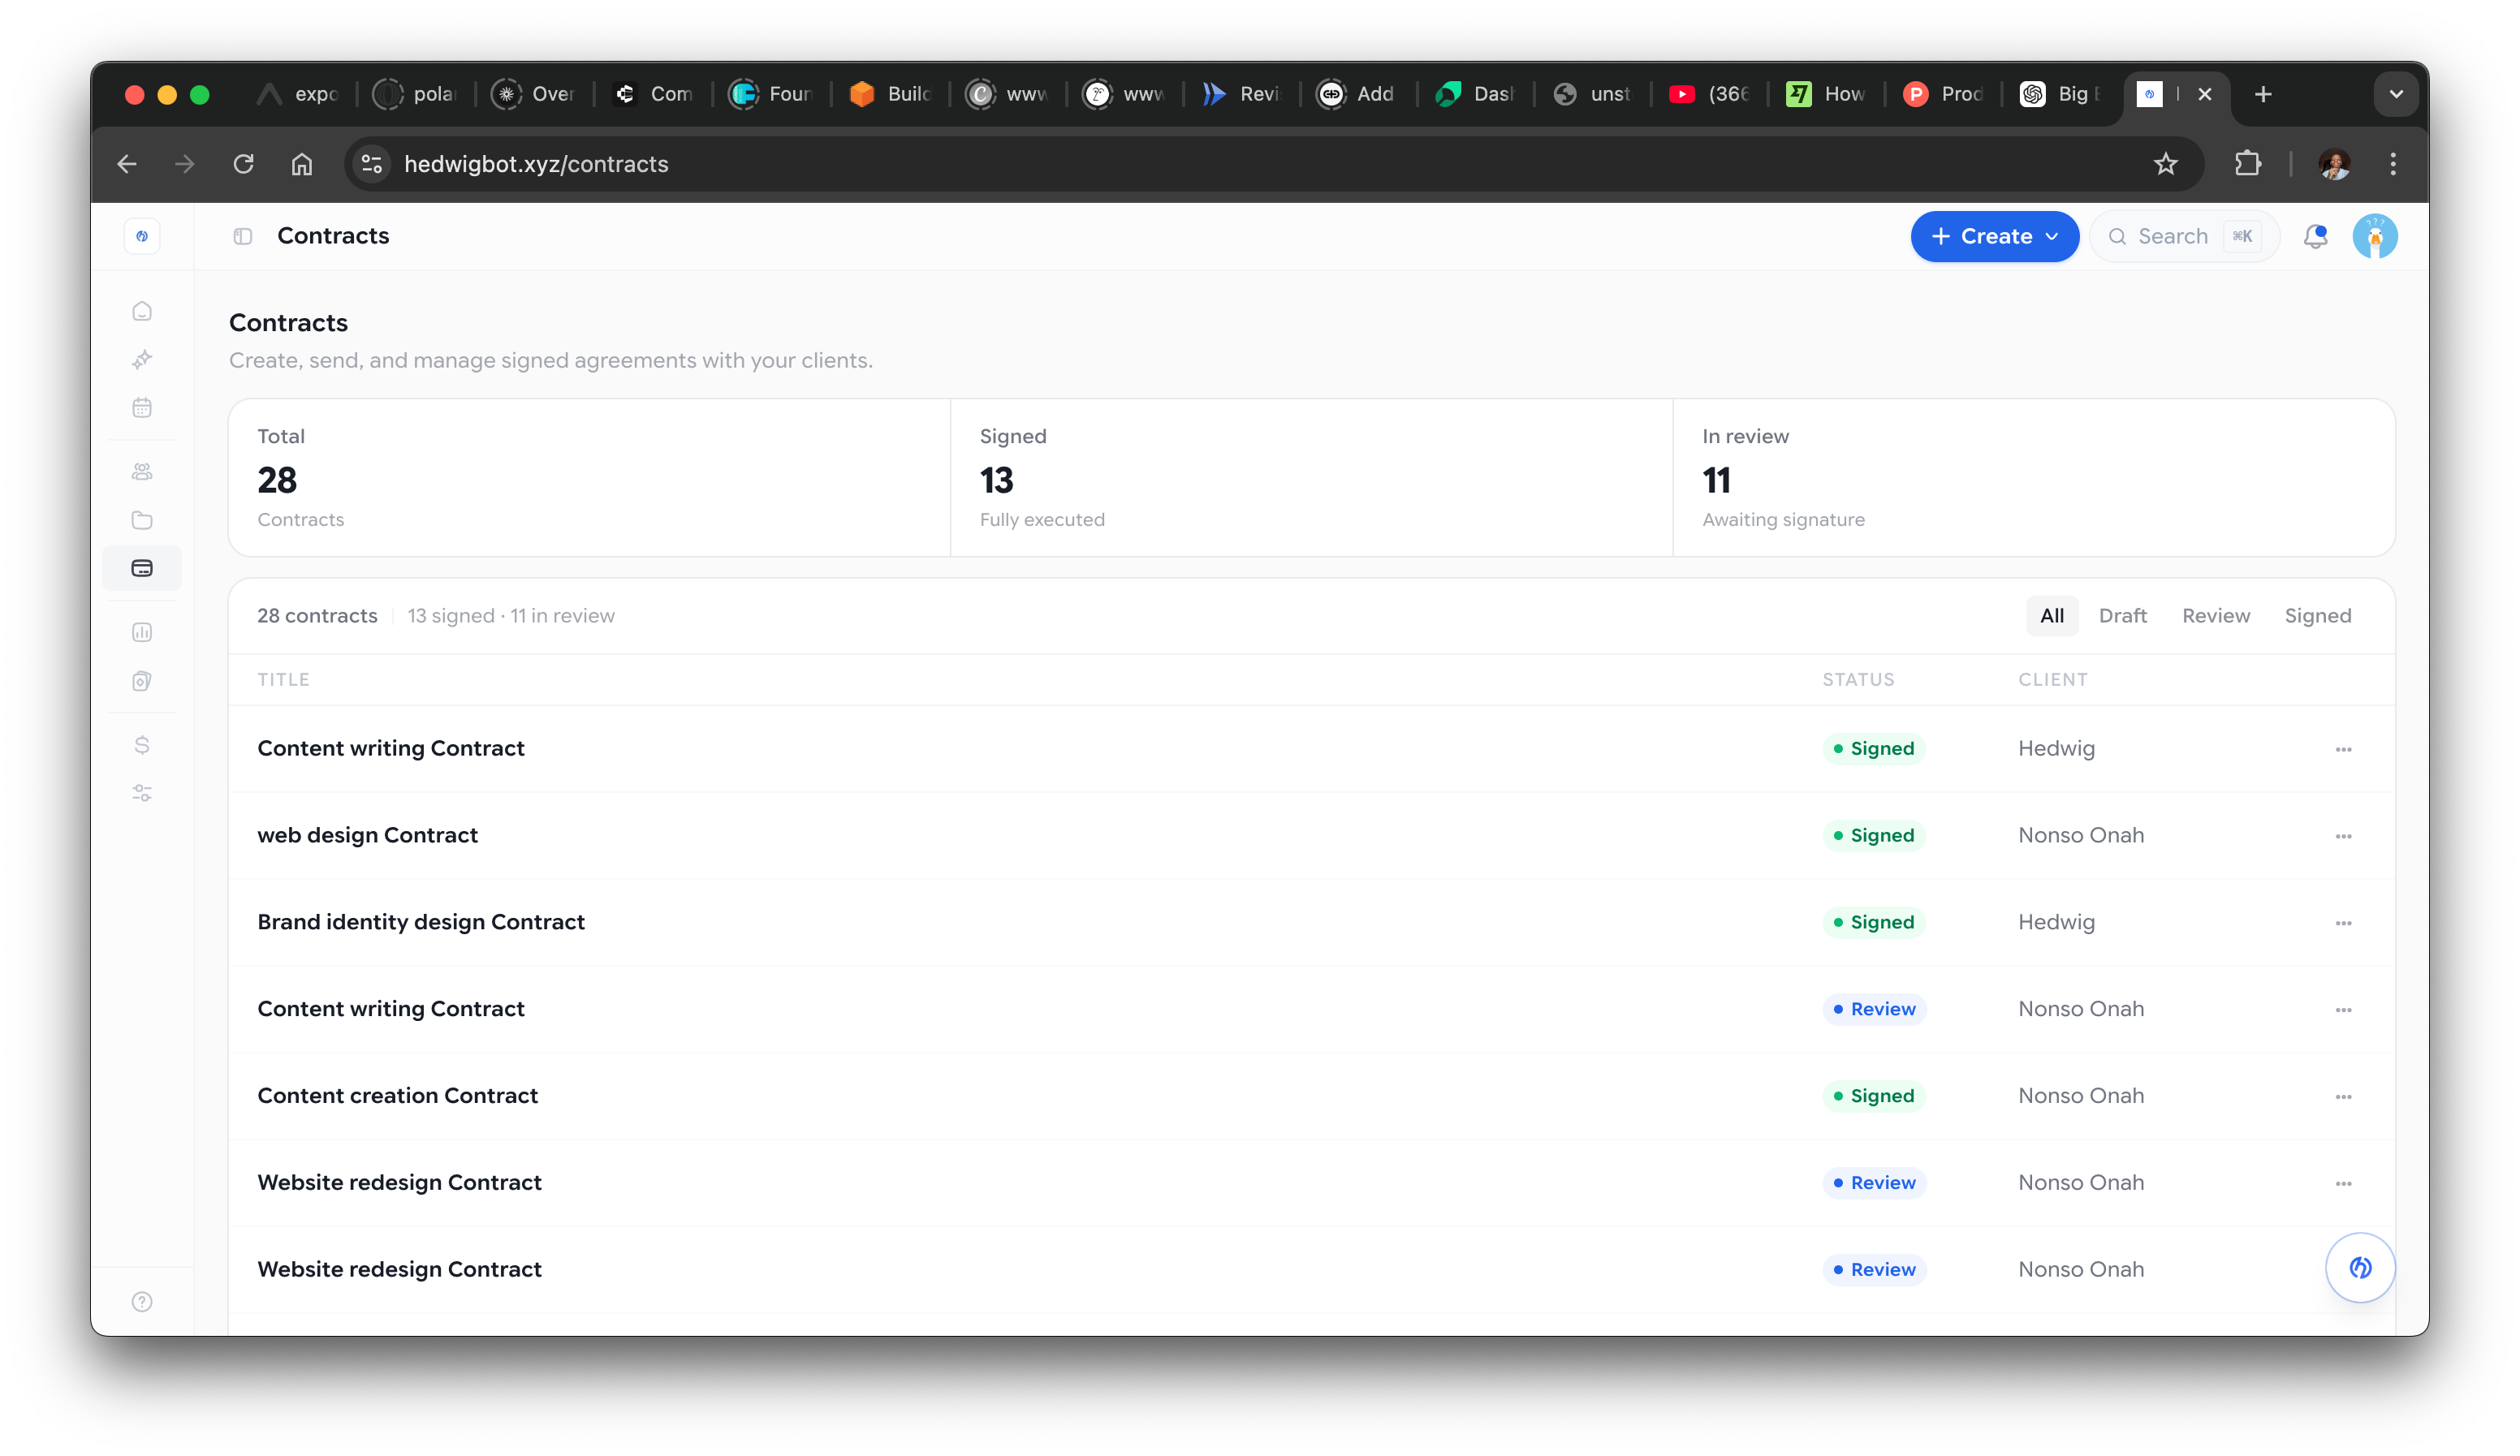
Task: Expand the Create dropdown button
Action: point(1994,236)
